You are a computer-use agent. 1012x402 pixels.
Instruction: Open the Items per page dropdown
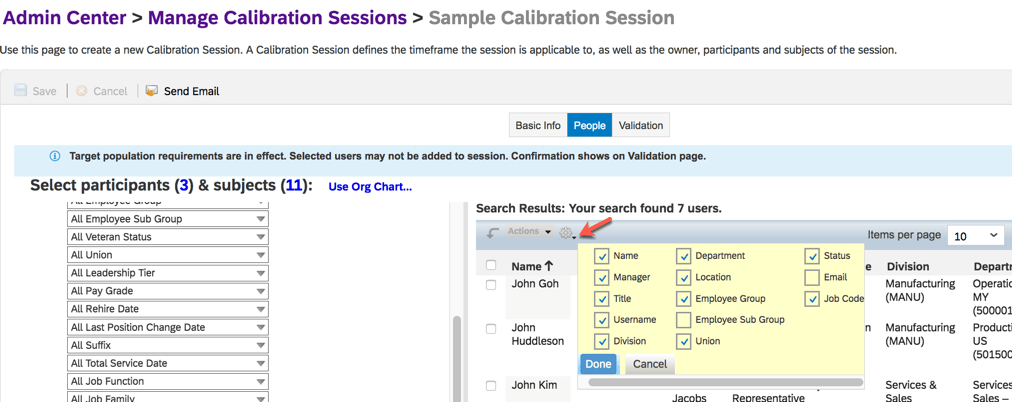(x=974, y=236)
